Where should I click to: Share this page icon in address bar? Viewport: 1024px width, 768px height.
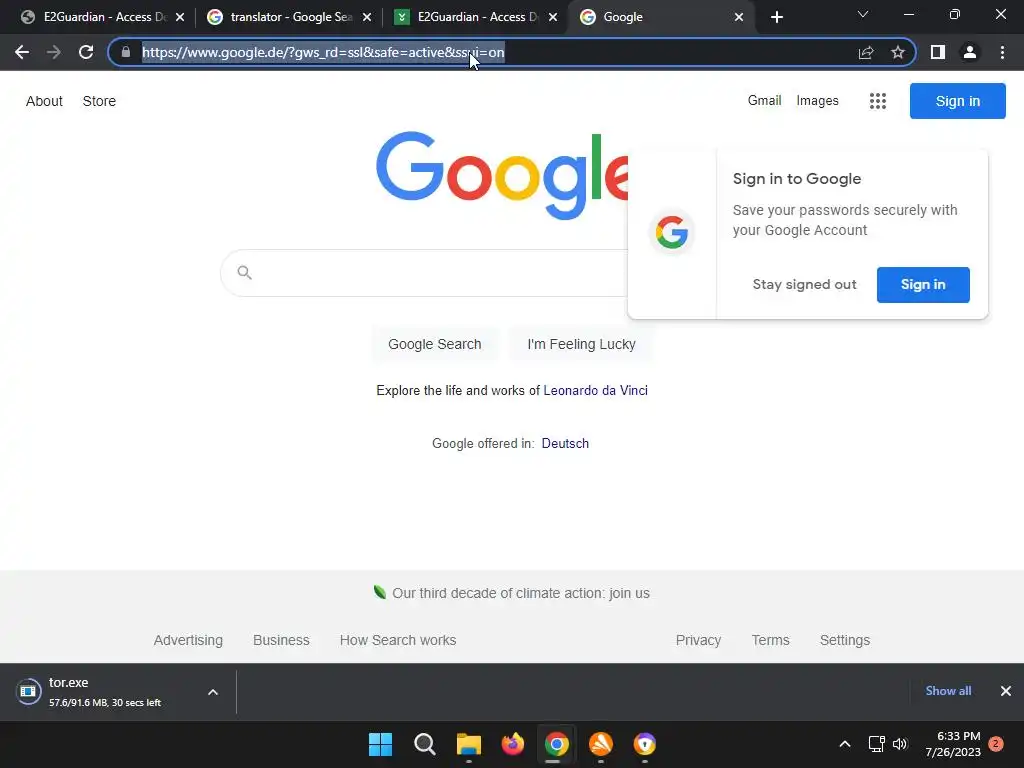(x=866, y=52)
